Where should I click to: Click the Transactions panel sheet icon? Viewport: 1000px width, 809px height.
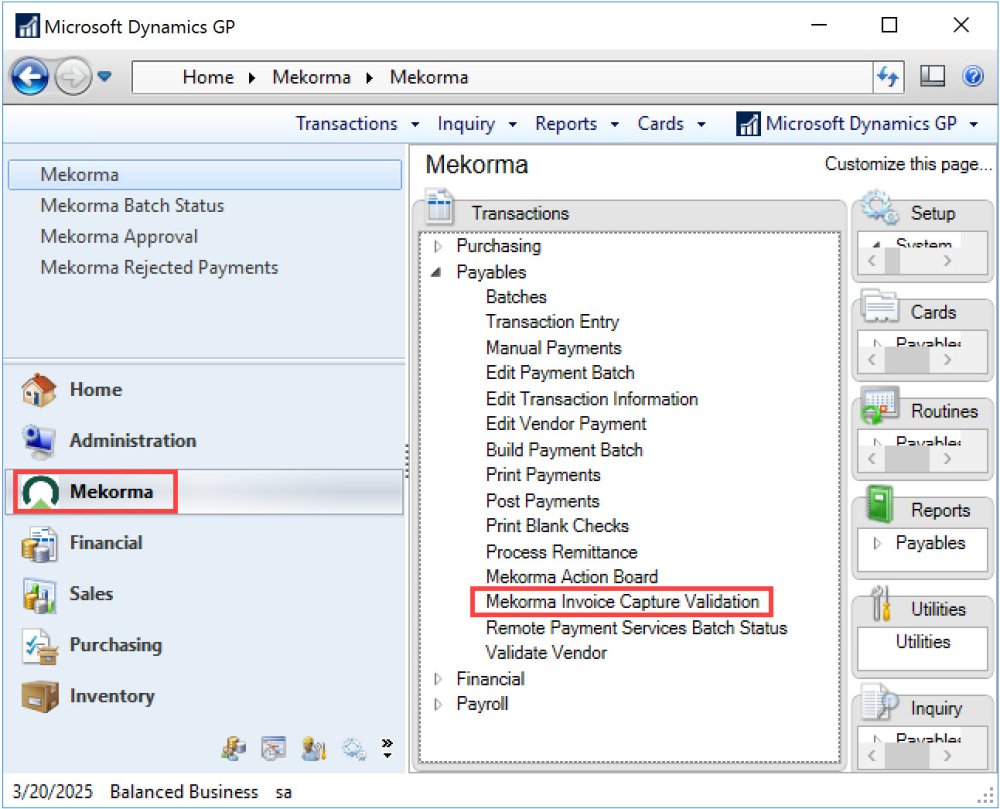tap(440, 207)
